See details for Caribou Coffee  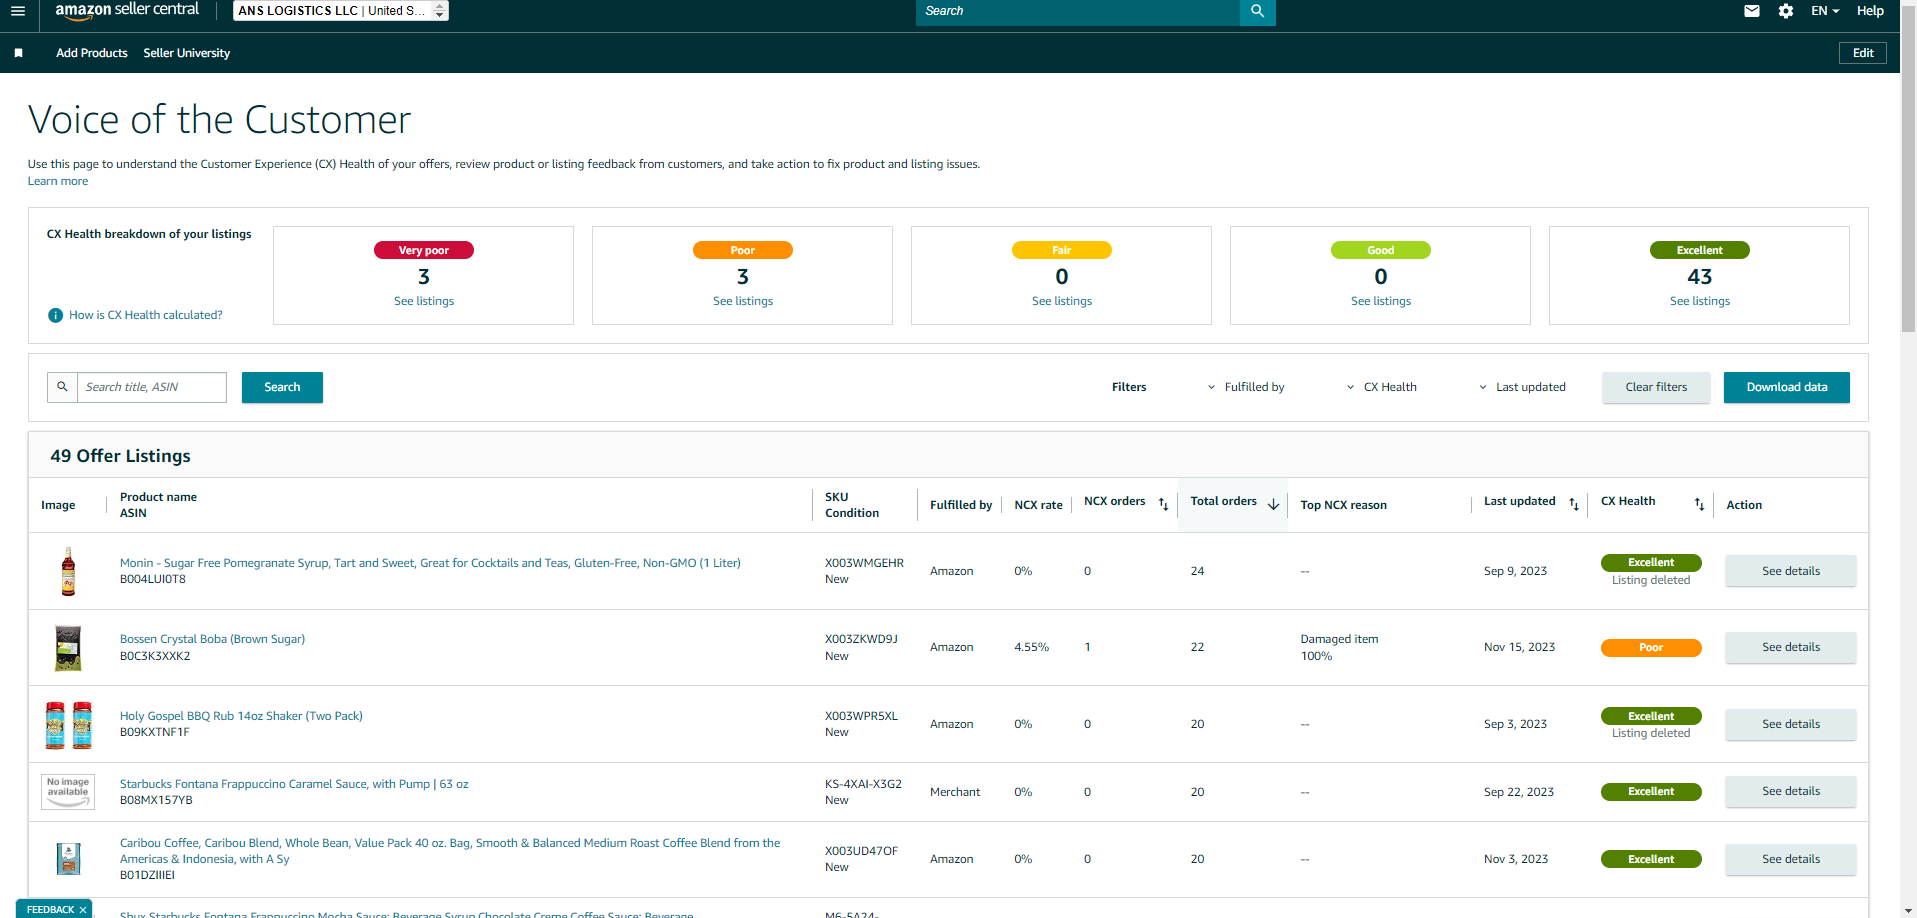(1790, 859)
